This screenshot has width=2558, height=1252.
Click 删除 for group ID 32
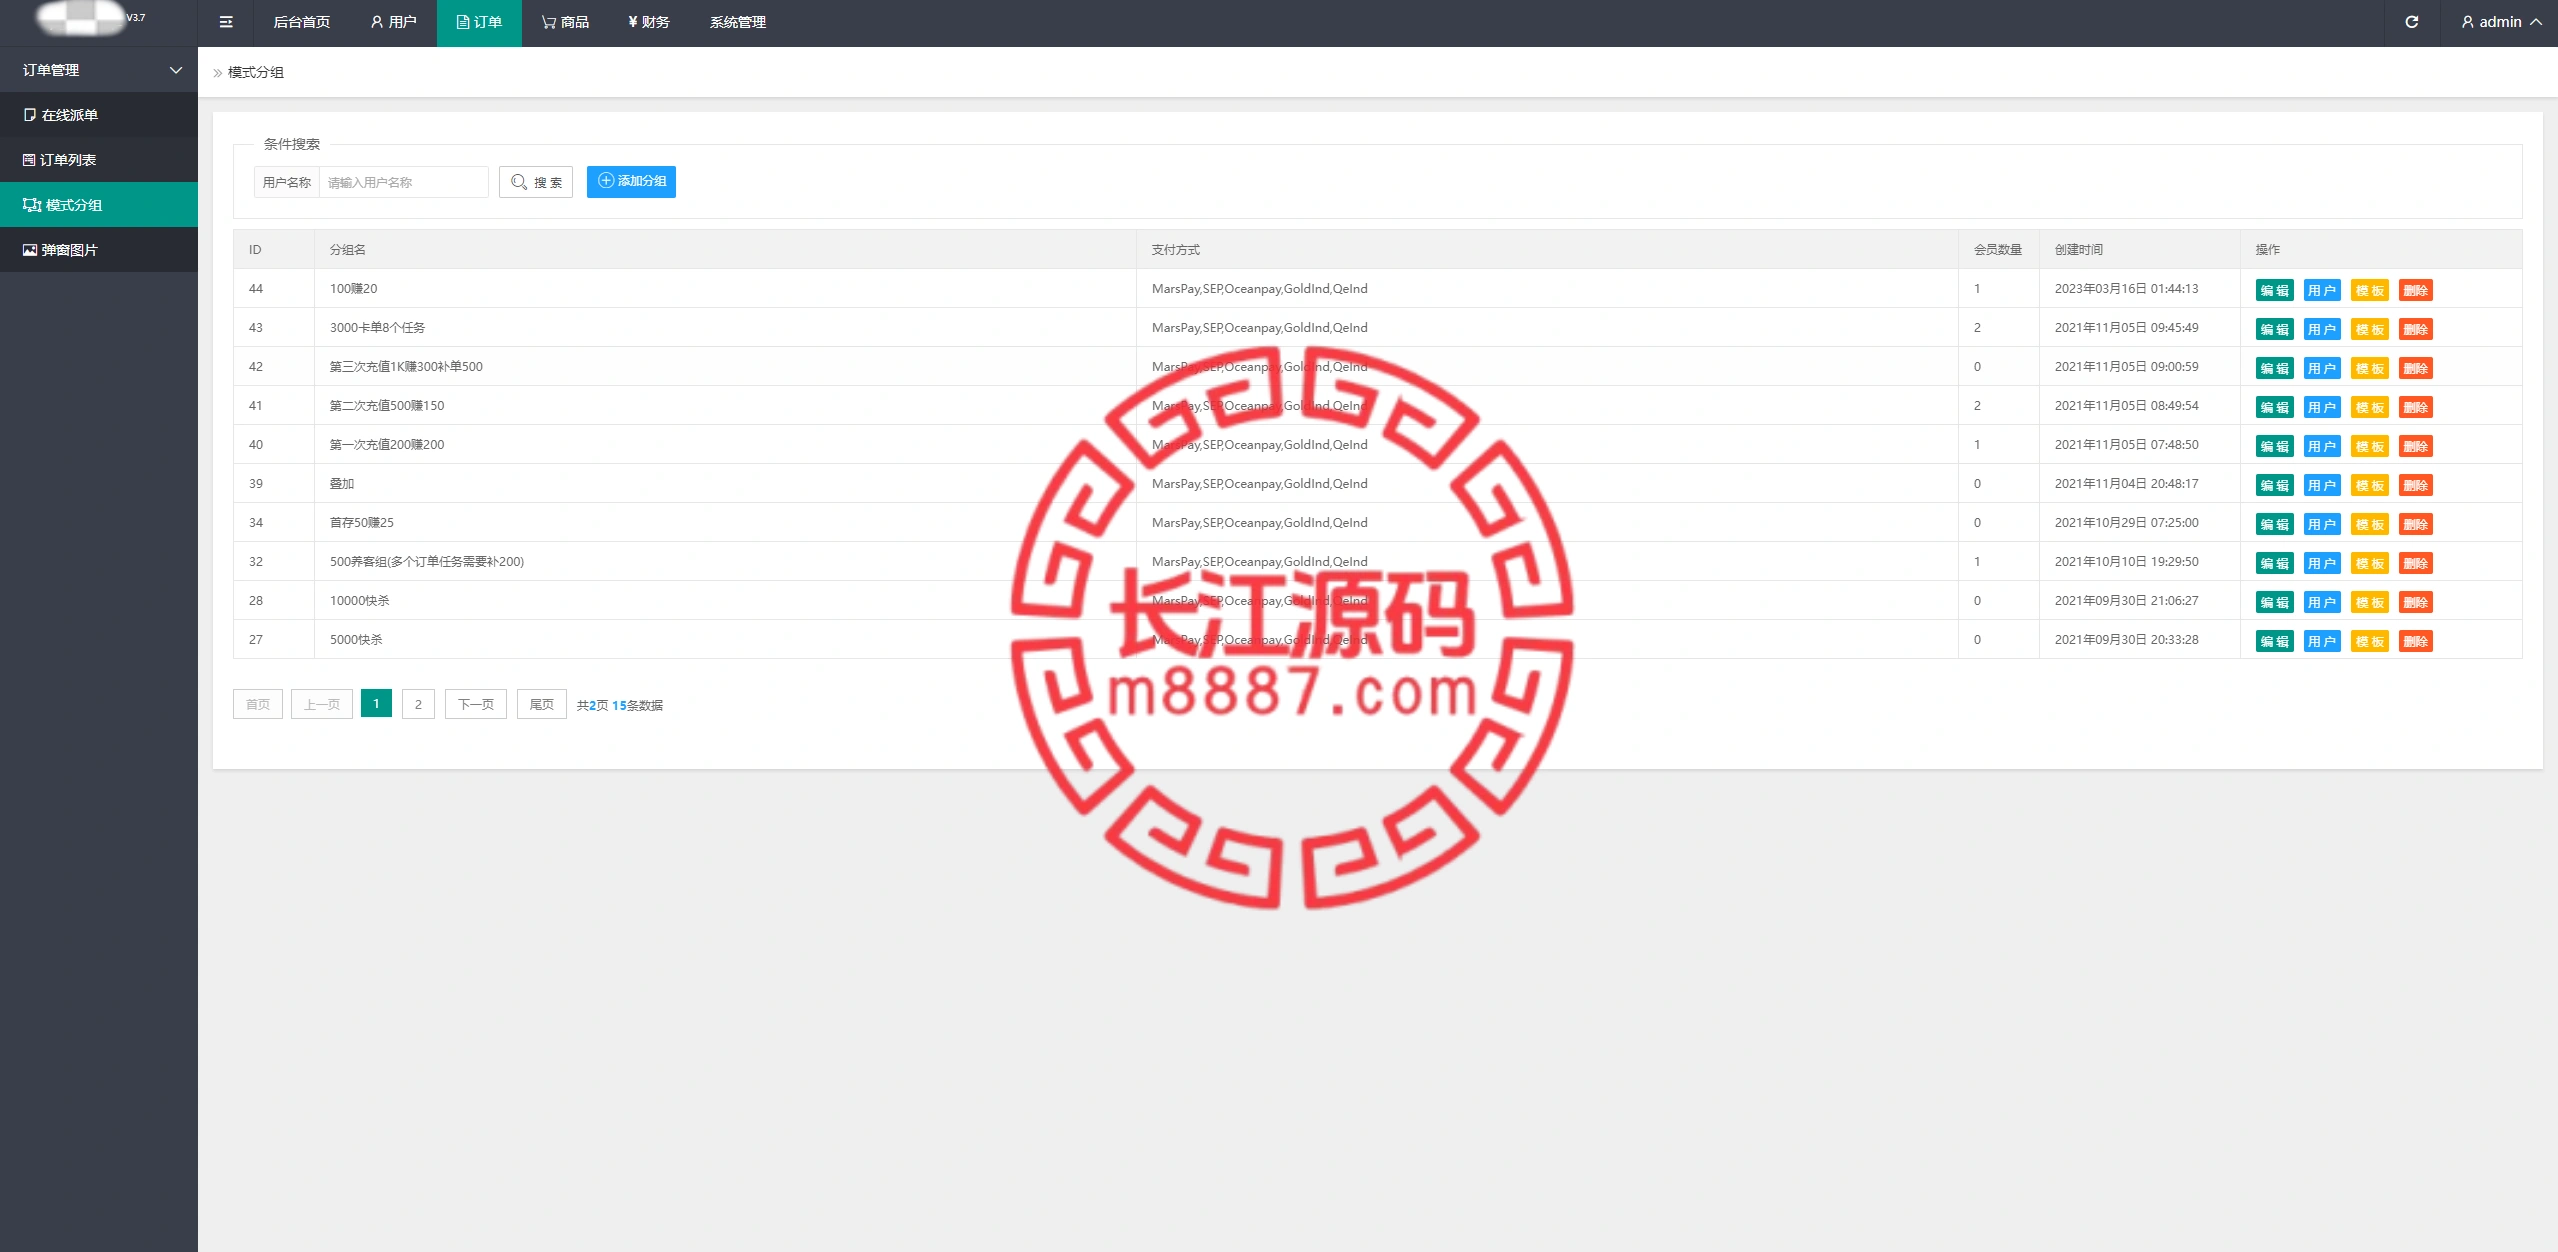pos(2416,563)
